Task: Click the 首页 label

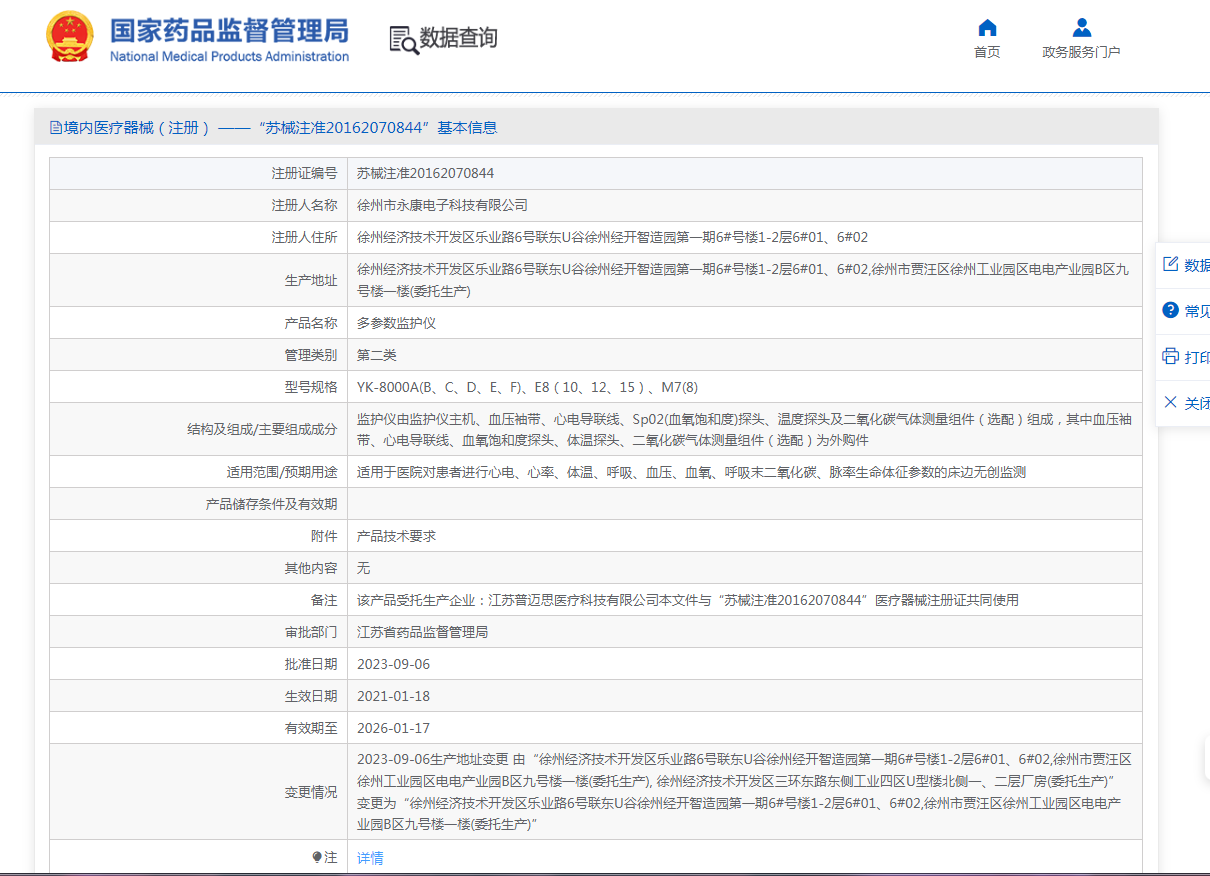Action: pyautogui.click(x=987, y=52)
